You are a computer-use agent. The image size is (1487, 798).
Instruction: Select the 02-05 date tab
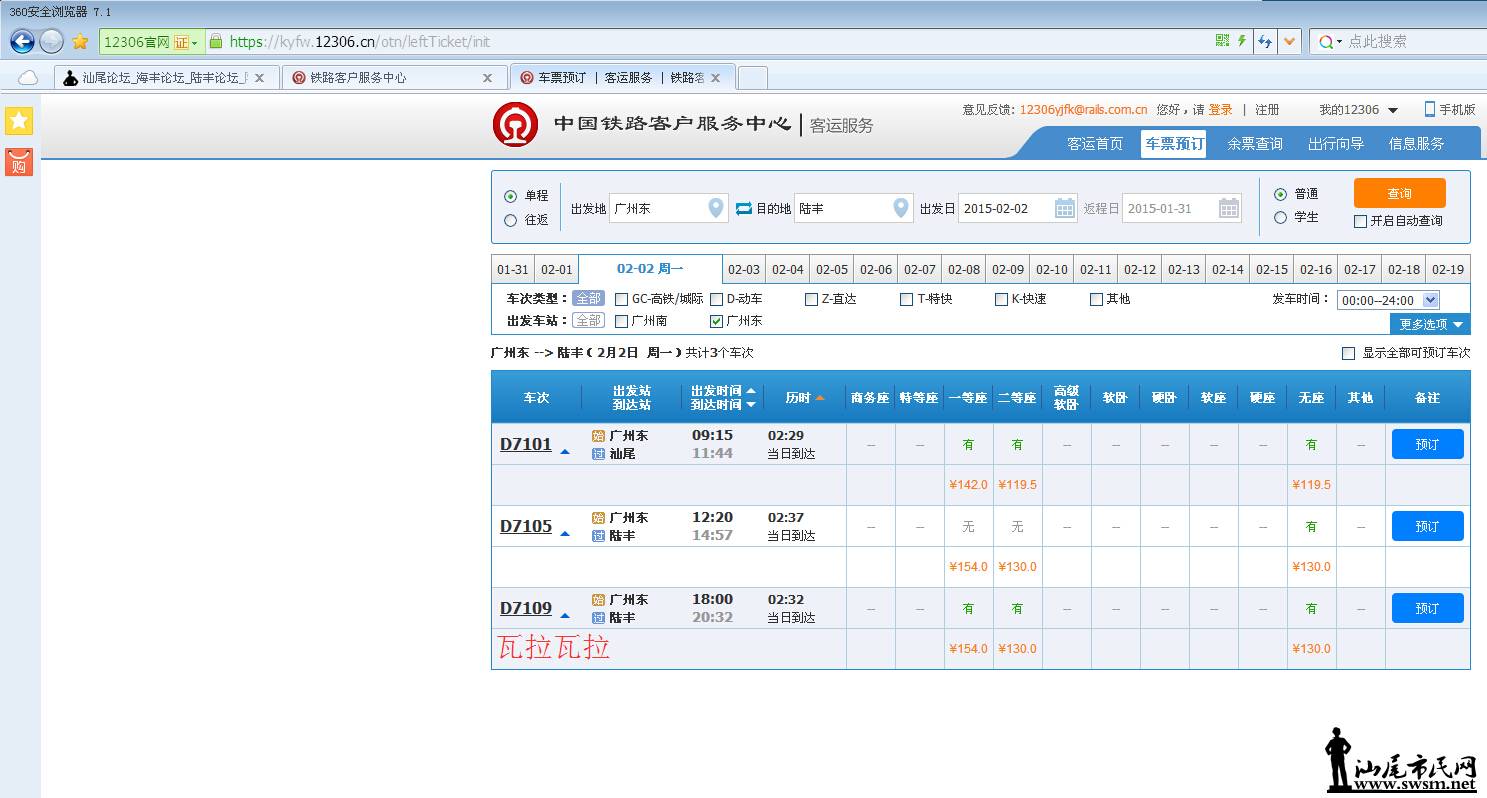click(x=832, y=270)
